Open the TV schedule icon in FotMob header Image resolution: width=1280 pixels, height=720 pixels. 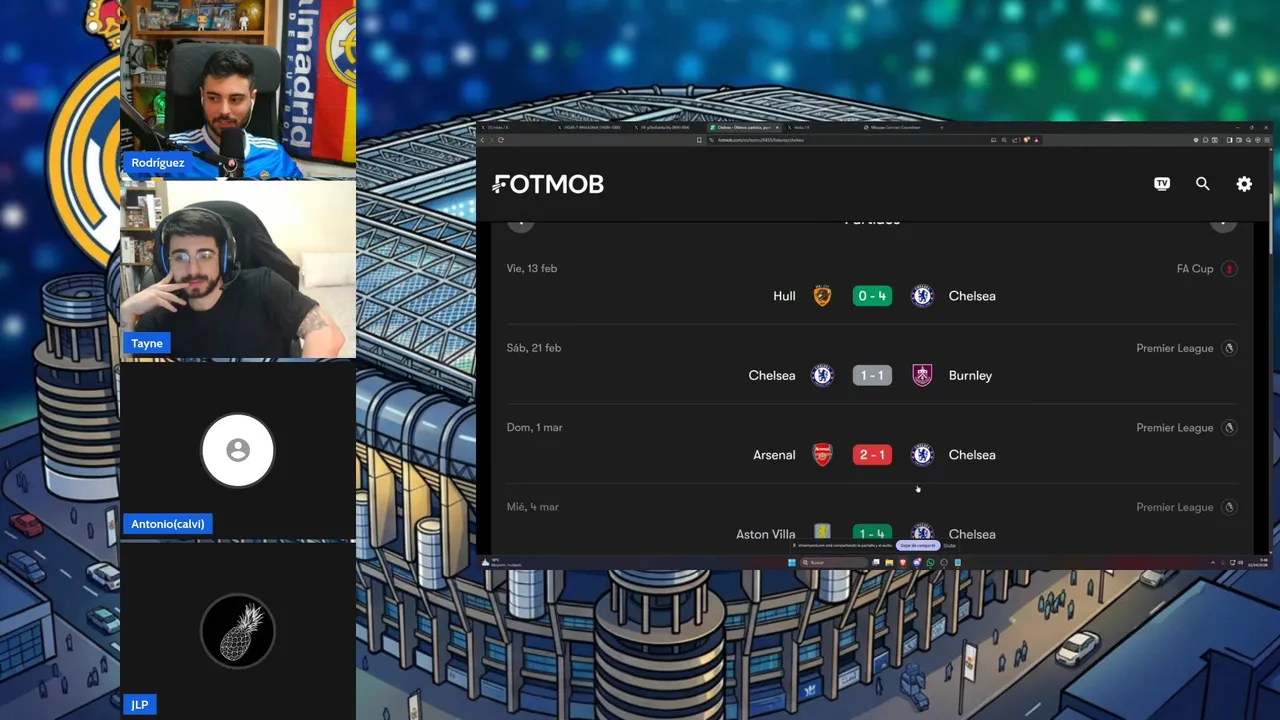click(x=1162, y=184)
